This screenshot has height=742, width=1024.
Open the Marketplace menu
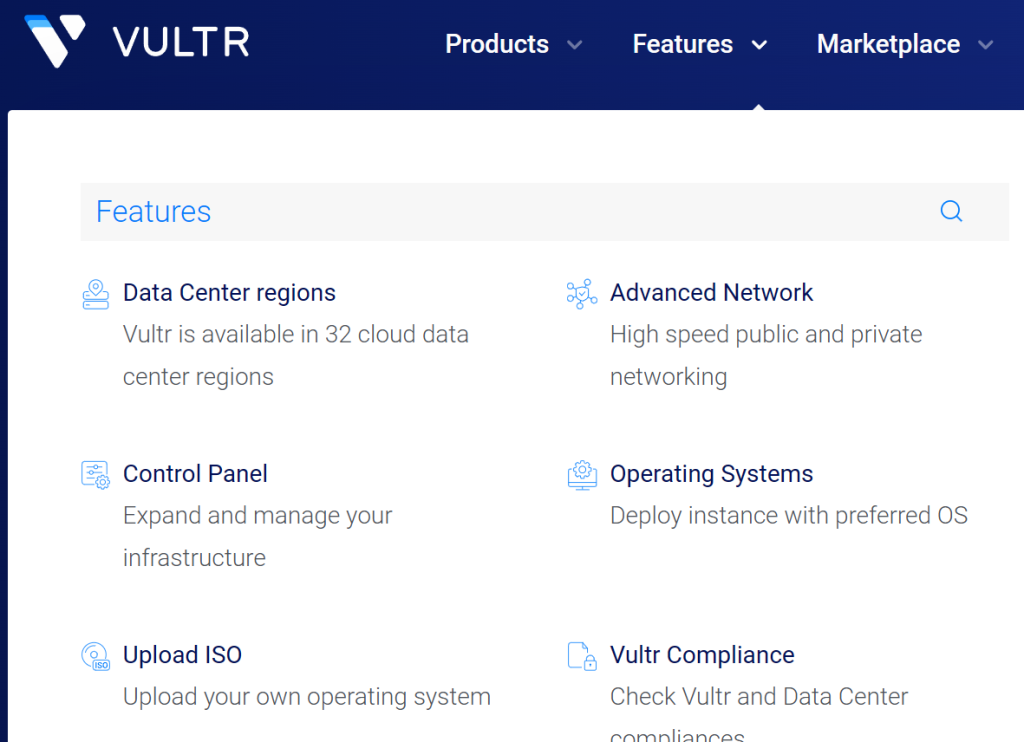point(888,44)
